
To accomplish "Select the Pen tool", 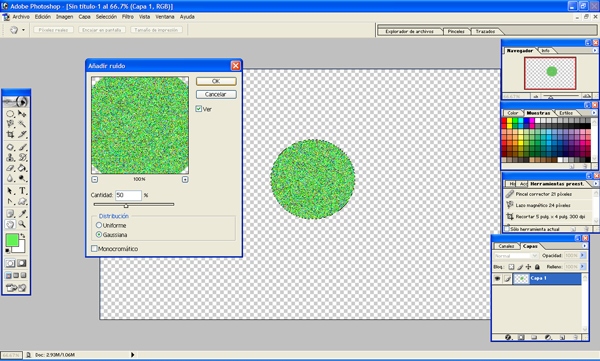I will [x=10, y=201].
